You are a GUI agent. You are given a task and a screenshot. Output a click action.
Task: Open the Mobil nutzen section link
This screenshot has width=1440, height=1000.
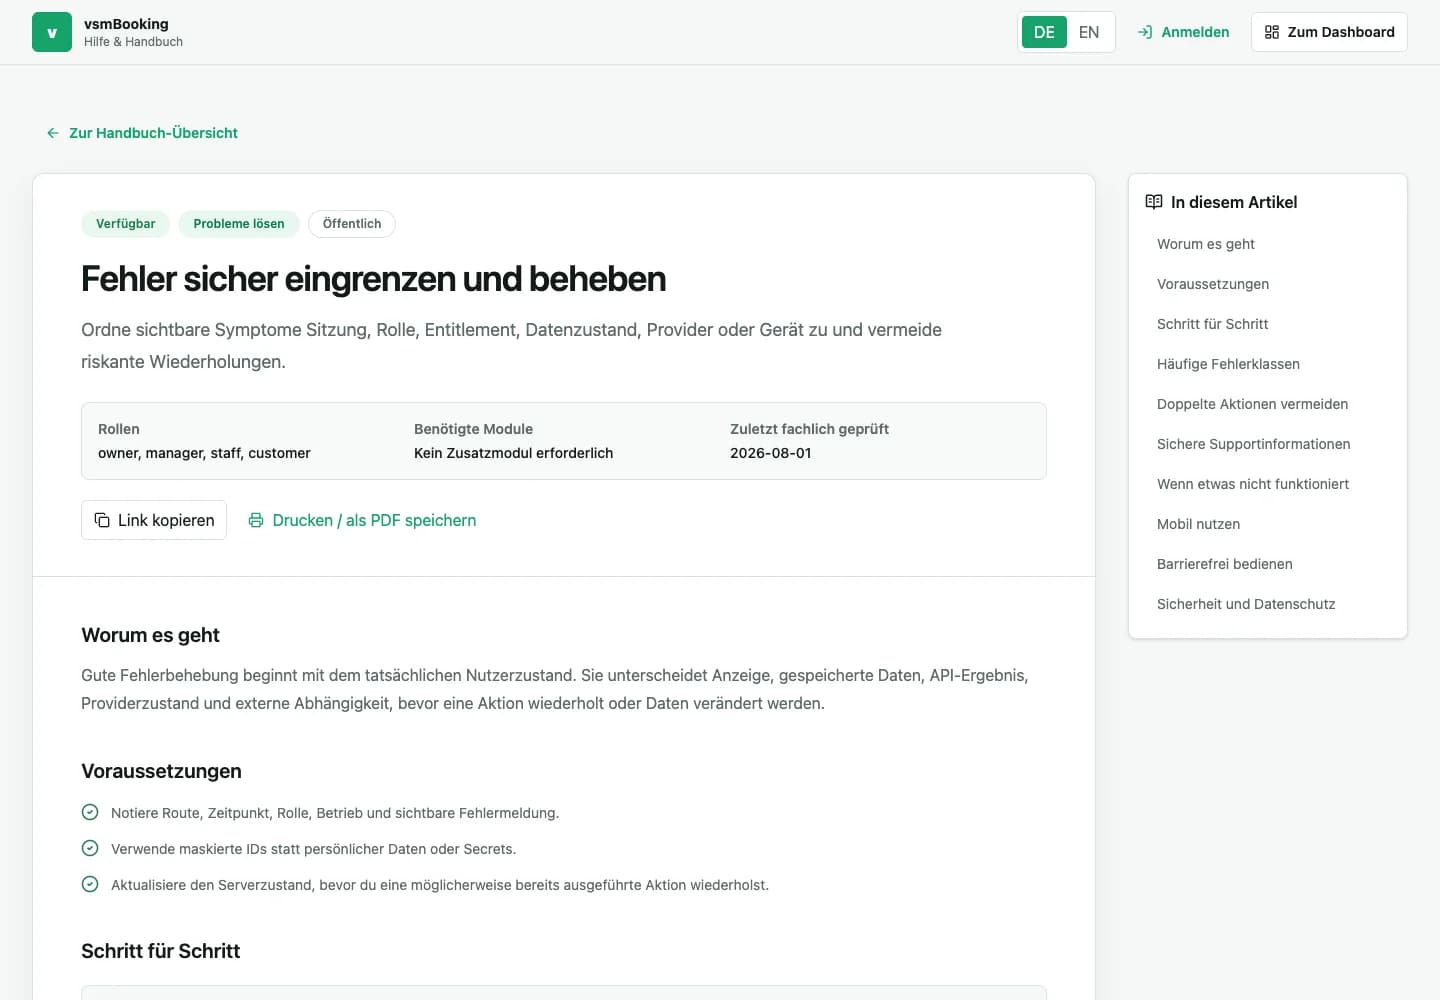(x=1198, y=524)
